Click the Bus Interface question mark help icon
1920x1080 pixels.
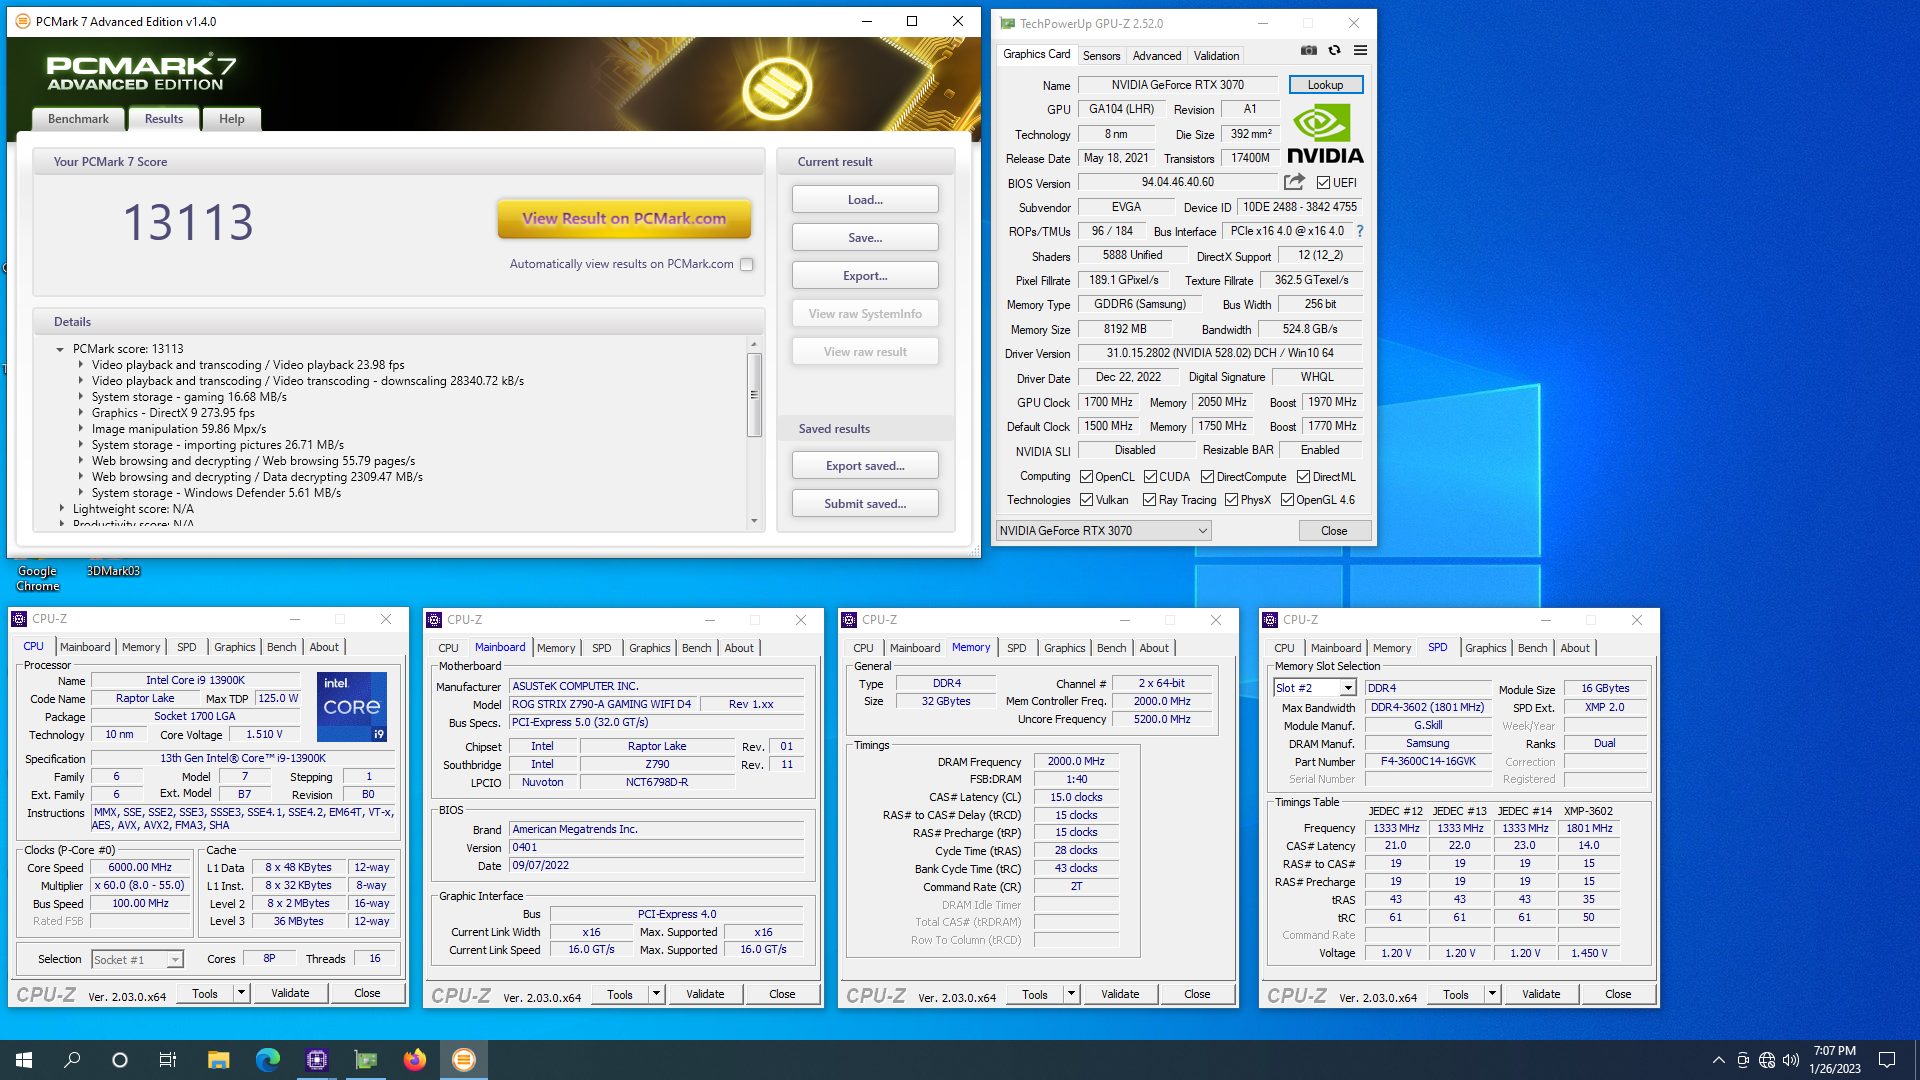(x=1360, y=231)
